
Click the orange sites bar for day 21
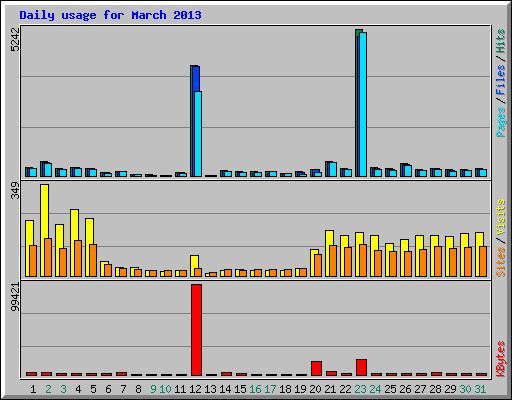click(333, 261)
